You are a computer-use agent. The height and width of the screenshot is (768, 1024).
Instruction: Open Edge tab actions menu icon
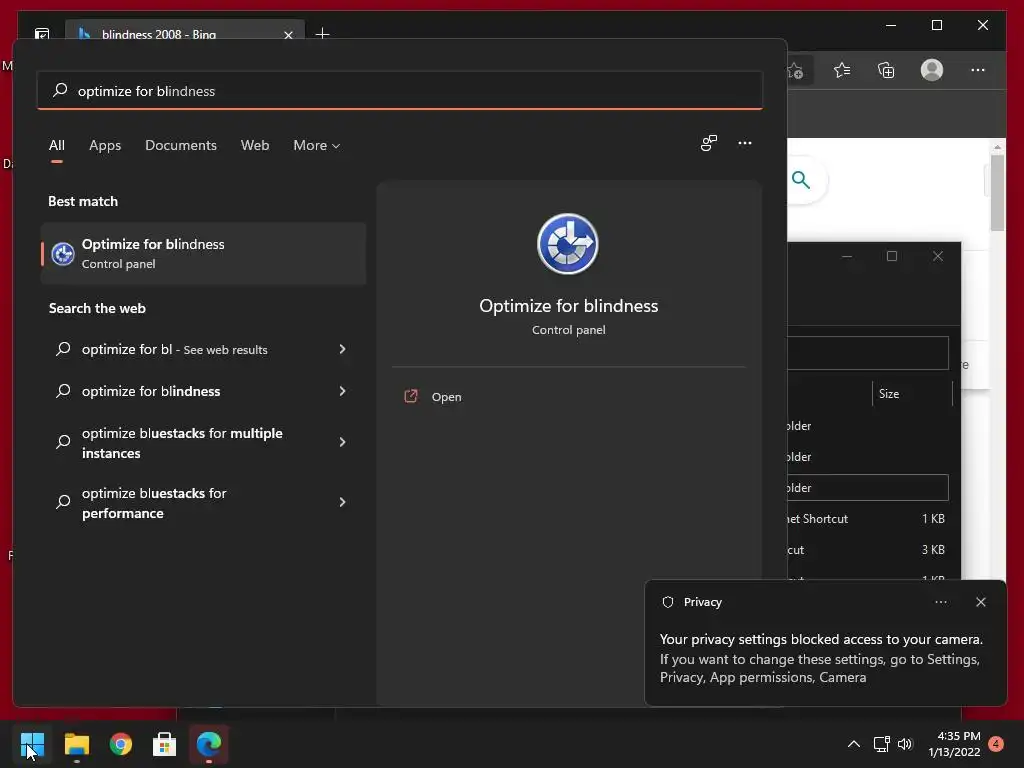[42, 34]
